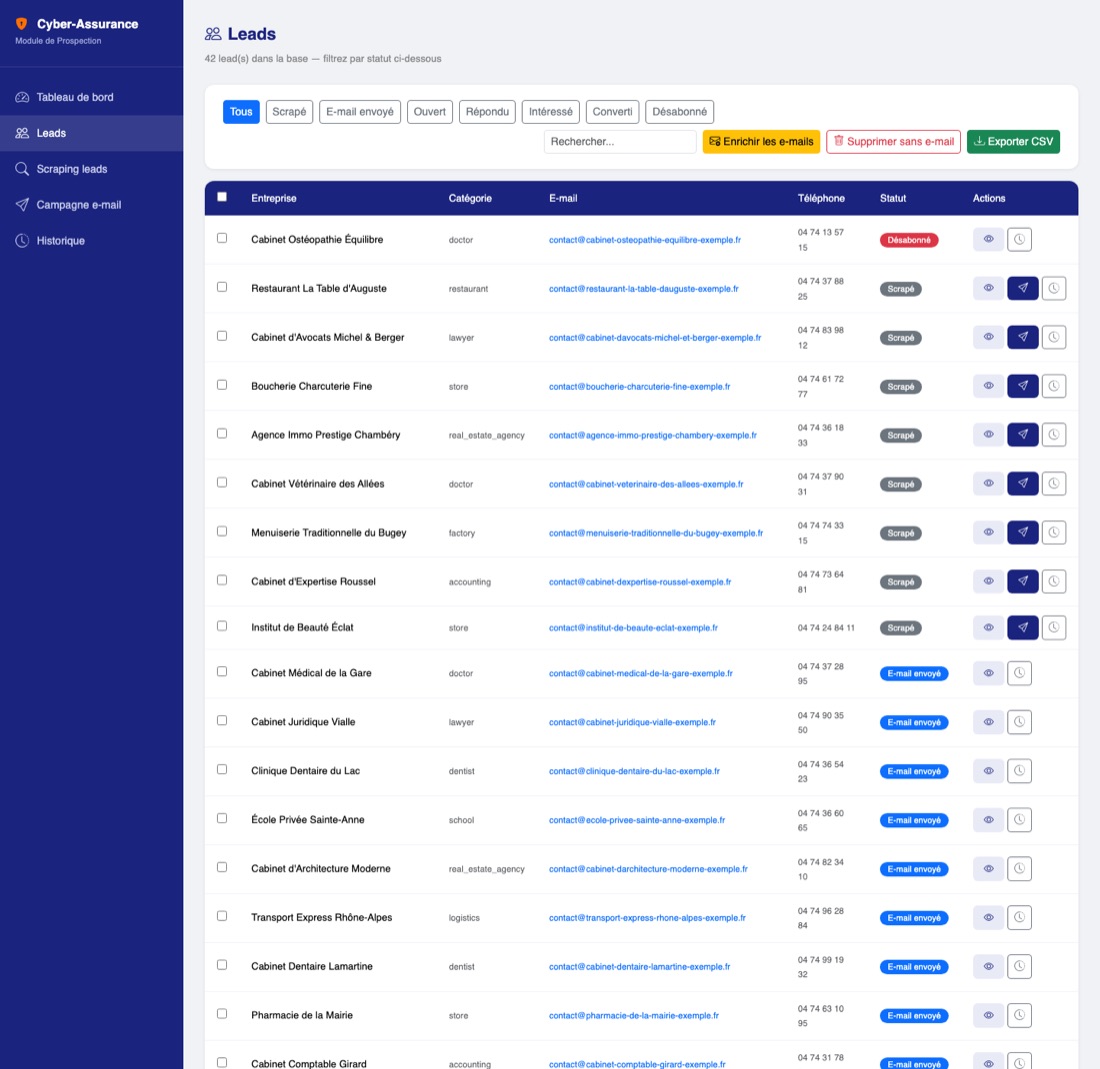Filter leads by Scrapé status
1100x1069 pixels.
click(289, 112)
